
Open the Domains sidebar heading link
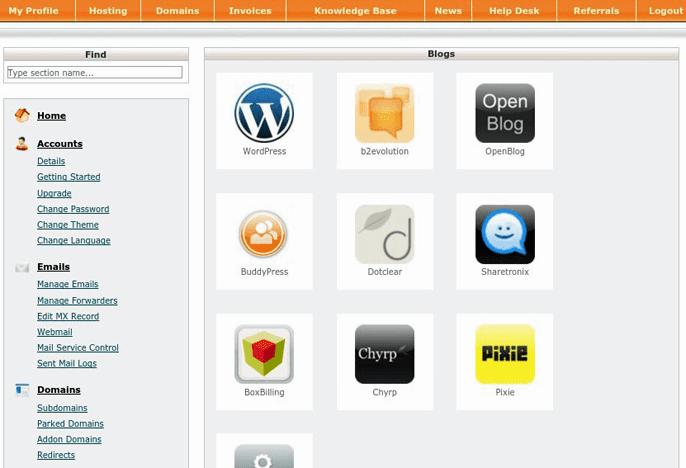click(59, 390)
